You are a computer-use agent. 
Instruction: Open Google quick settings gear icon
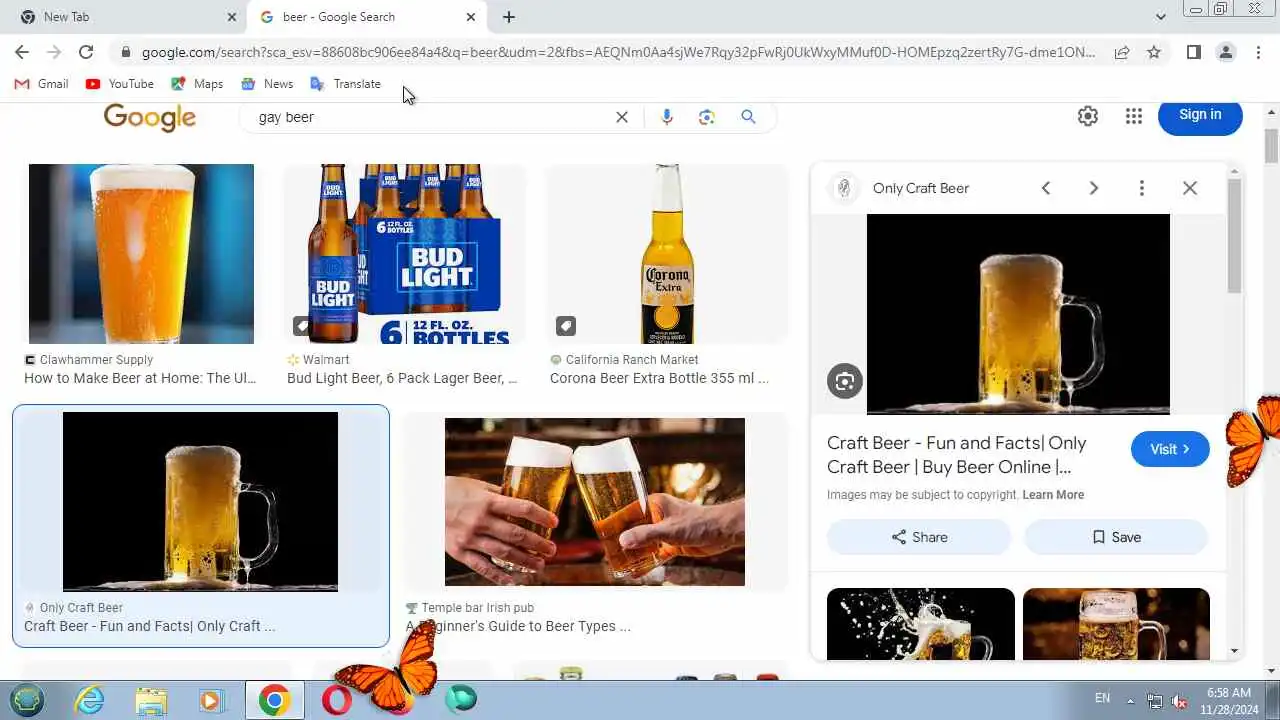click(x=1088, y=116)
